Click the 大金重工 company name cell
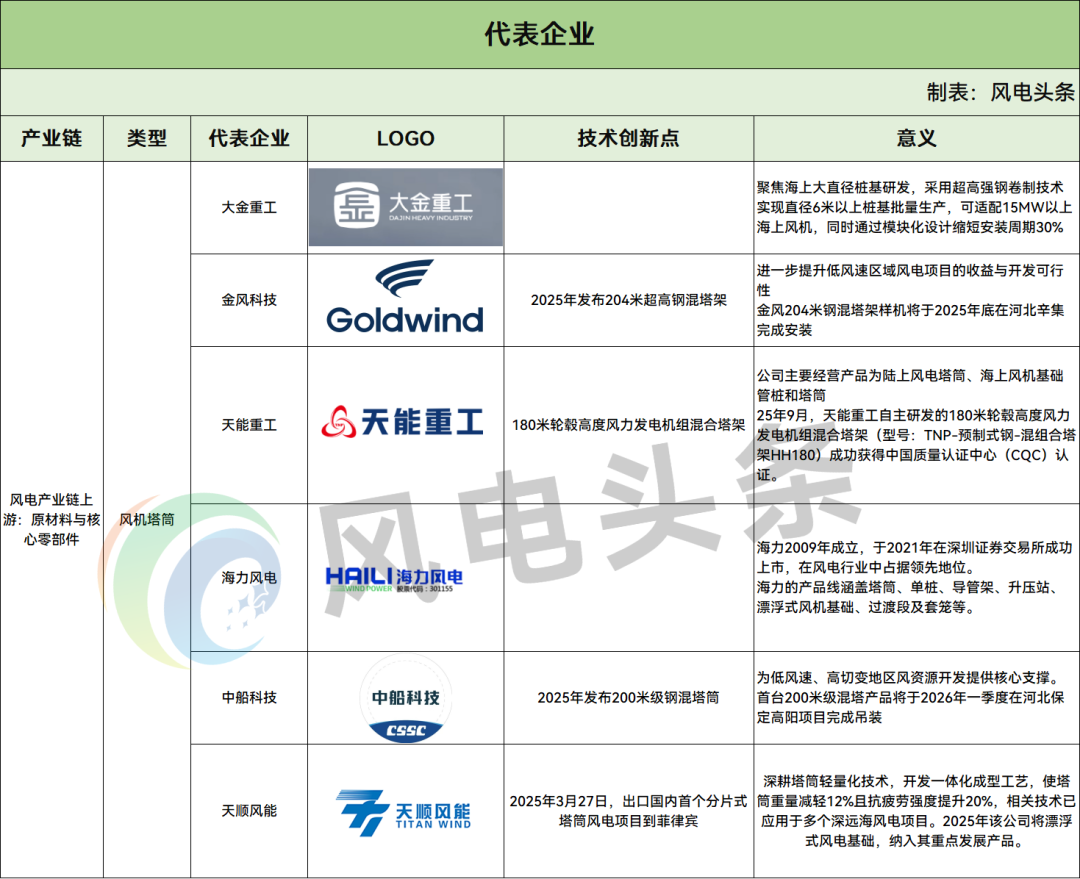Image resolution: width=1080 pixels, height=879 pixels. [x=249, y=208]
